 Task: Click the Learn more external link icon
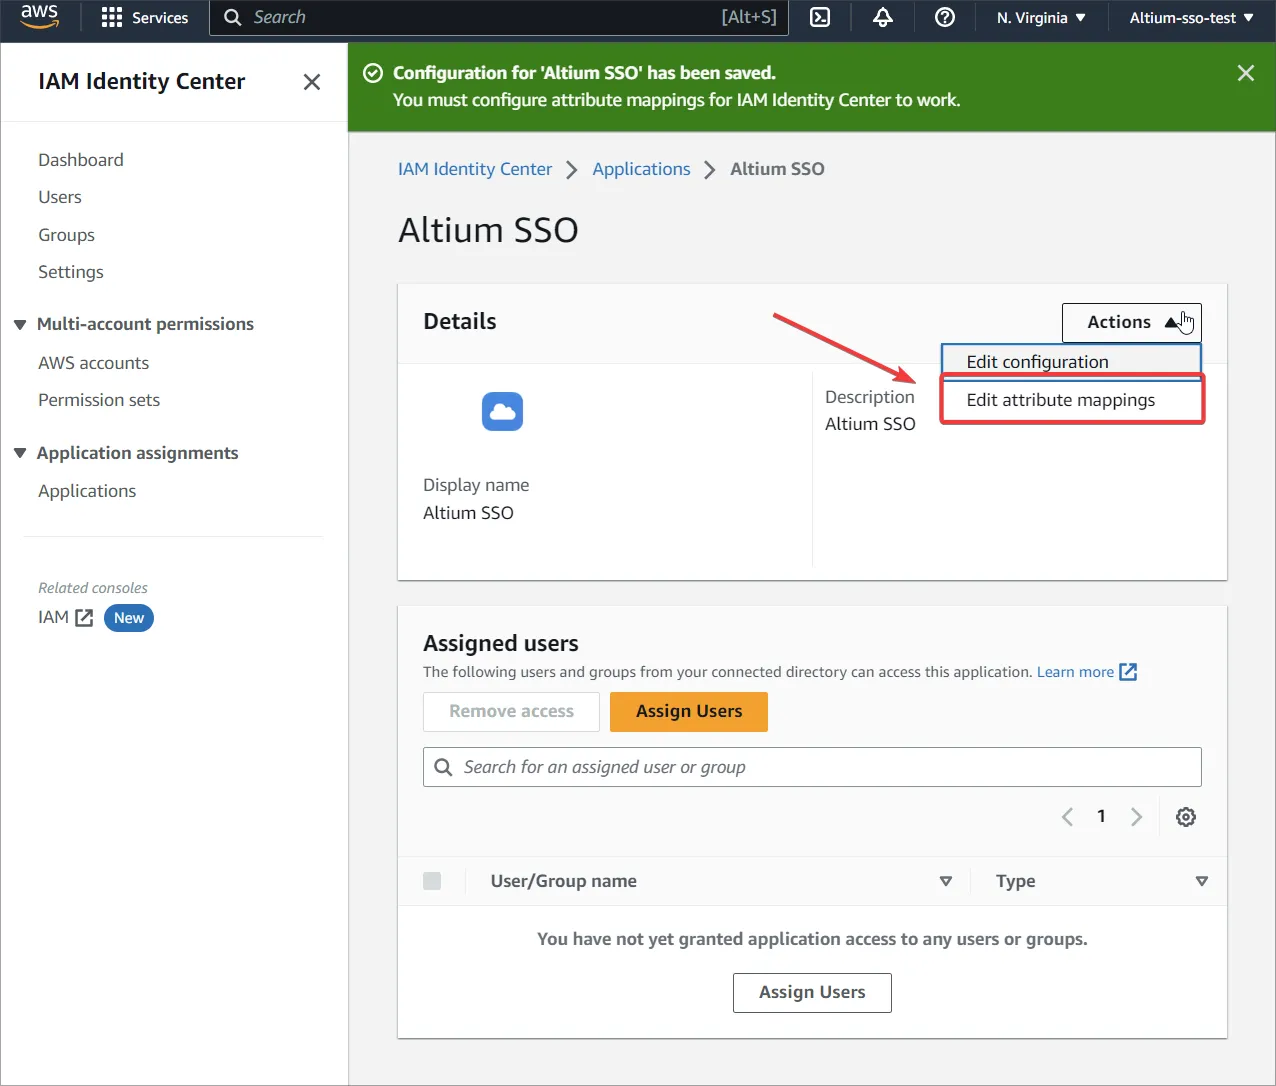click(x=1128, y=672)
